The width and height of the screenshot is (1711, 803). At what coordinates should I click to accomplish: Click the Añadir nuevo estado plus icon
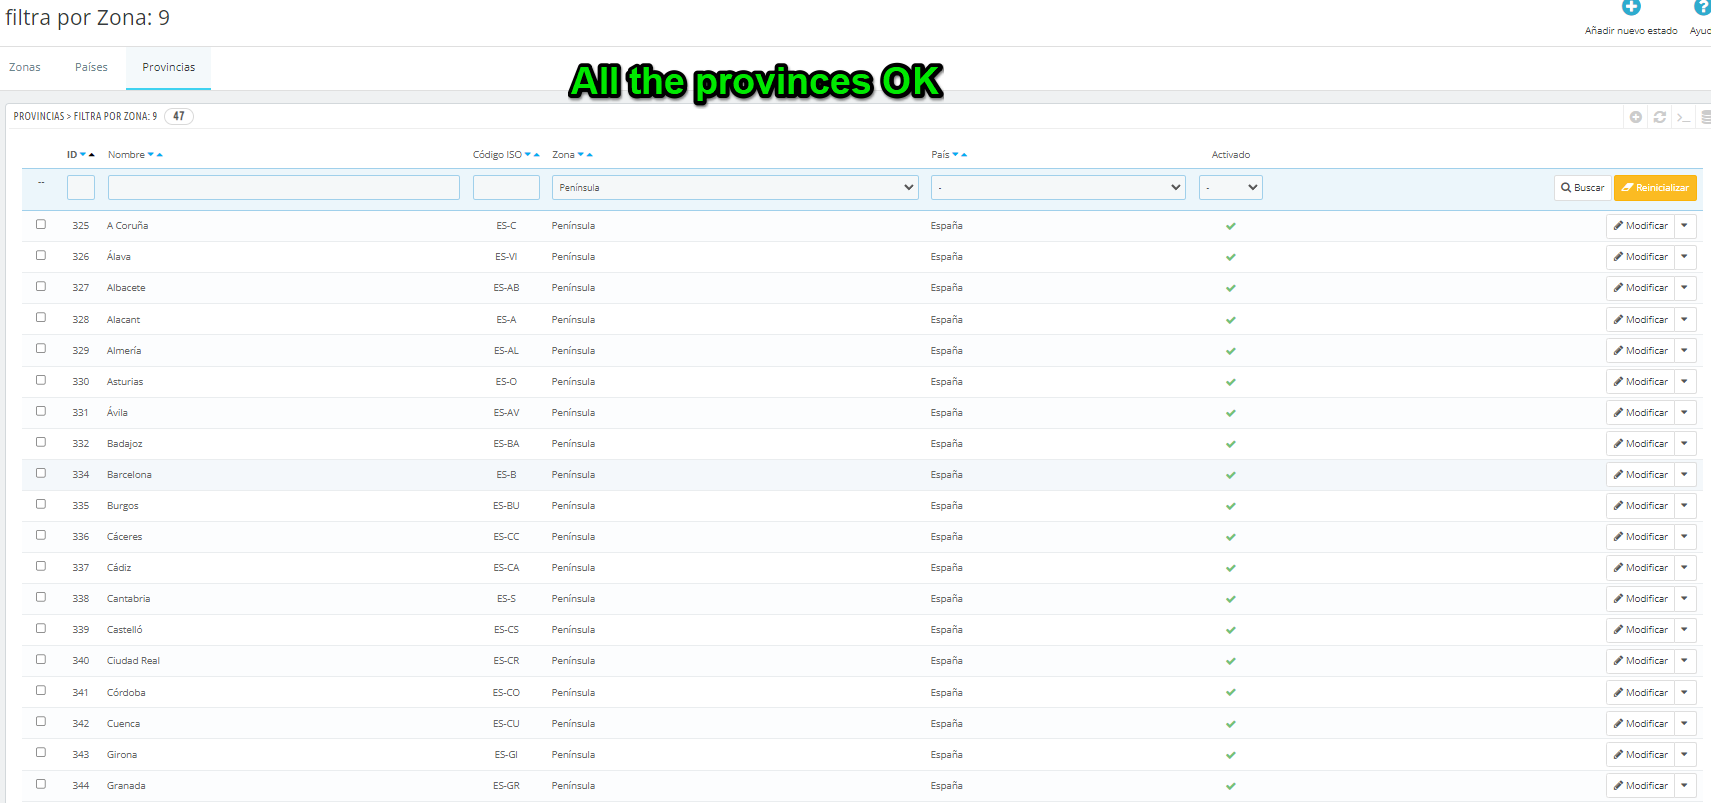(x=1631, y=8)
